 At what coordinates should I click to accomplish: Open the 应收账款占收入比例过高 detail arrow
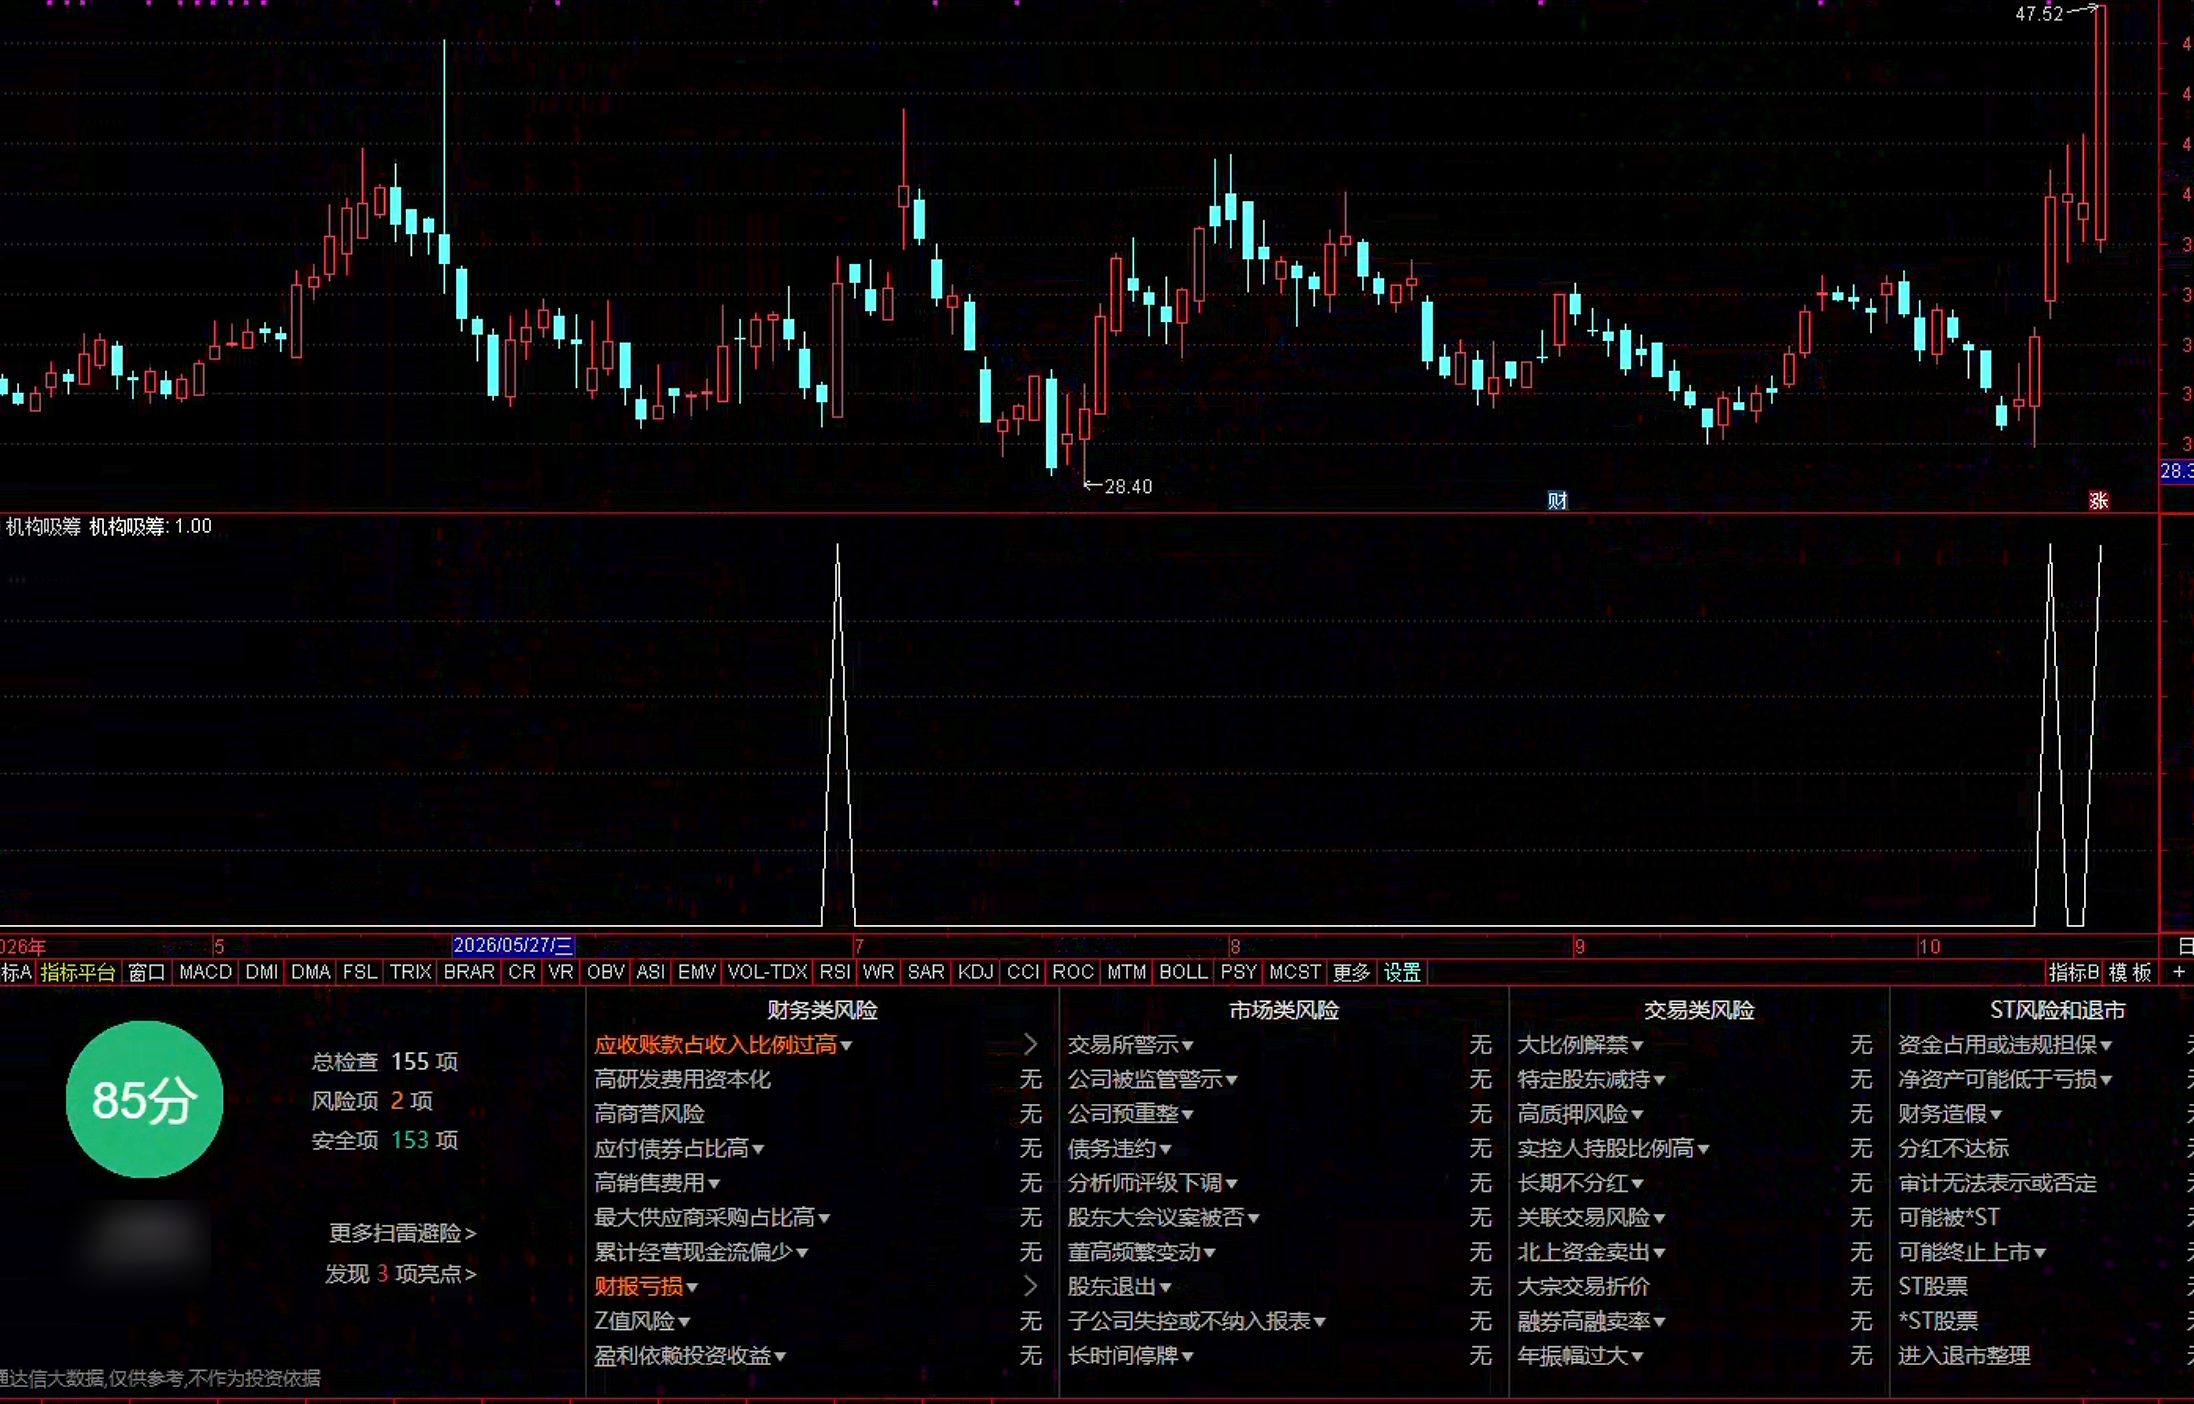point(1030,1044)
